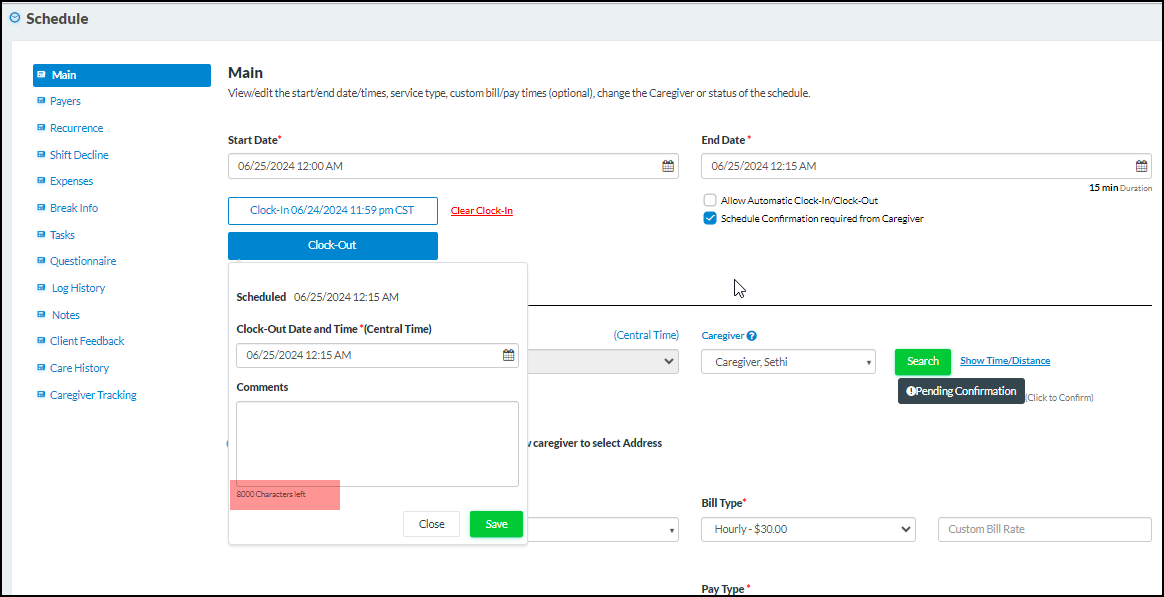Enable Allow Automatic Clock-In/Clock-Out checkbox
The image size is (1164, 597).
pyautogui.click(x=710, y=200)
